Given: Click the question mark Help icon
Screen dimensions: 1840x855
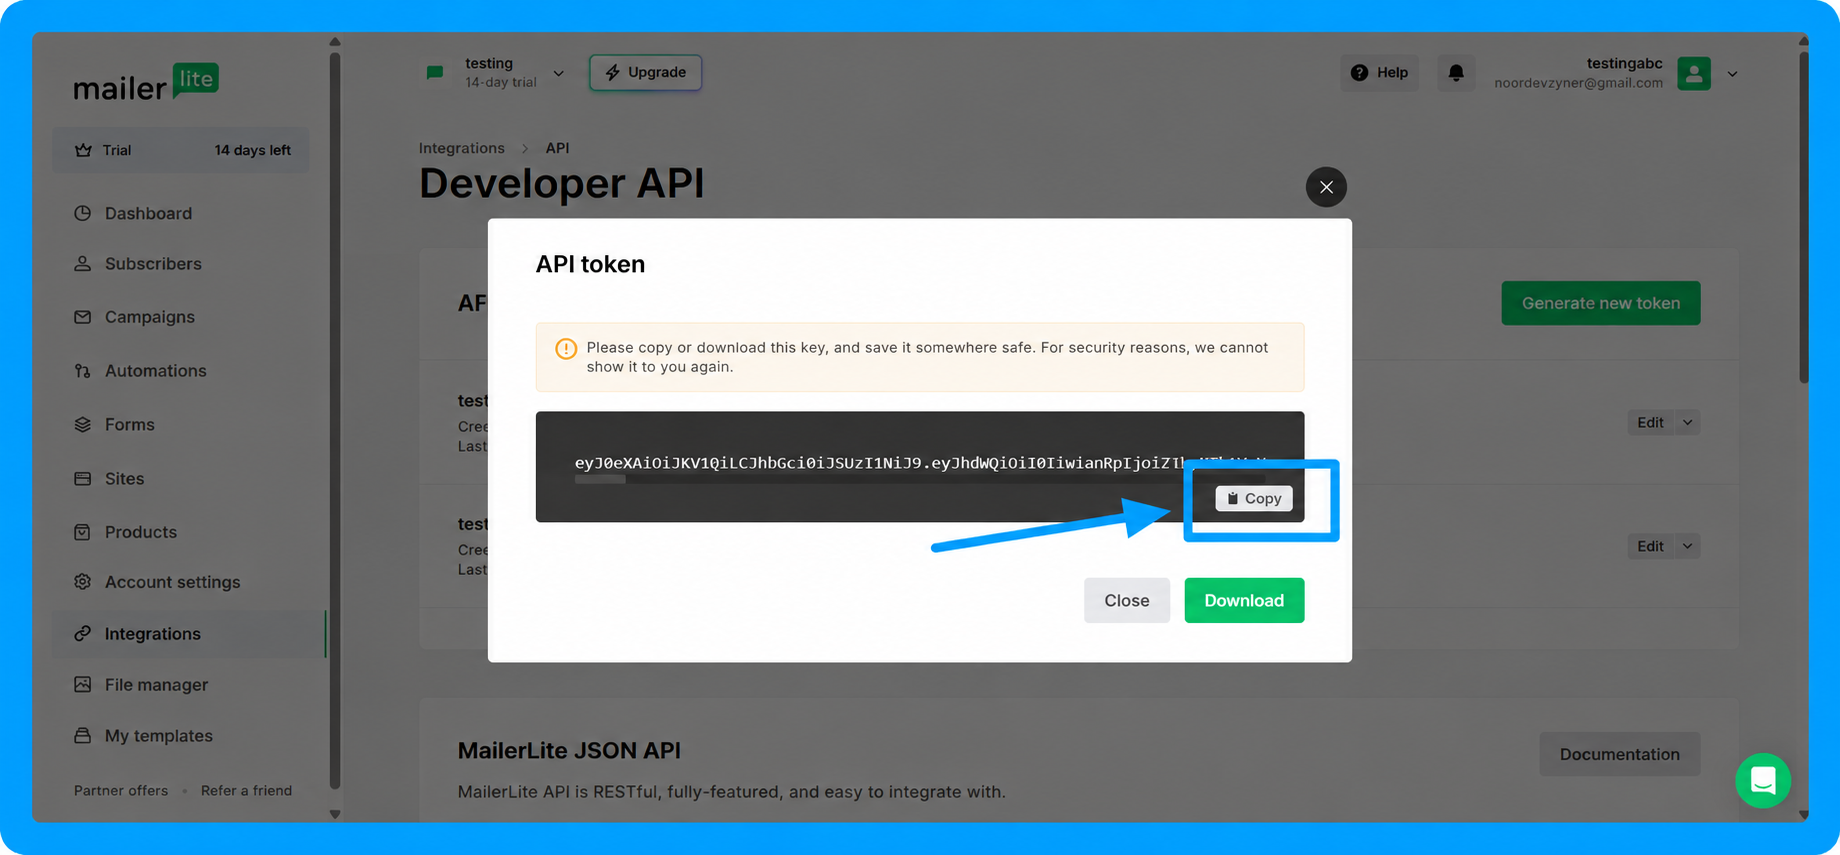Looking at the screenshot, I should [1359, 73].
